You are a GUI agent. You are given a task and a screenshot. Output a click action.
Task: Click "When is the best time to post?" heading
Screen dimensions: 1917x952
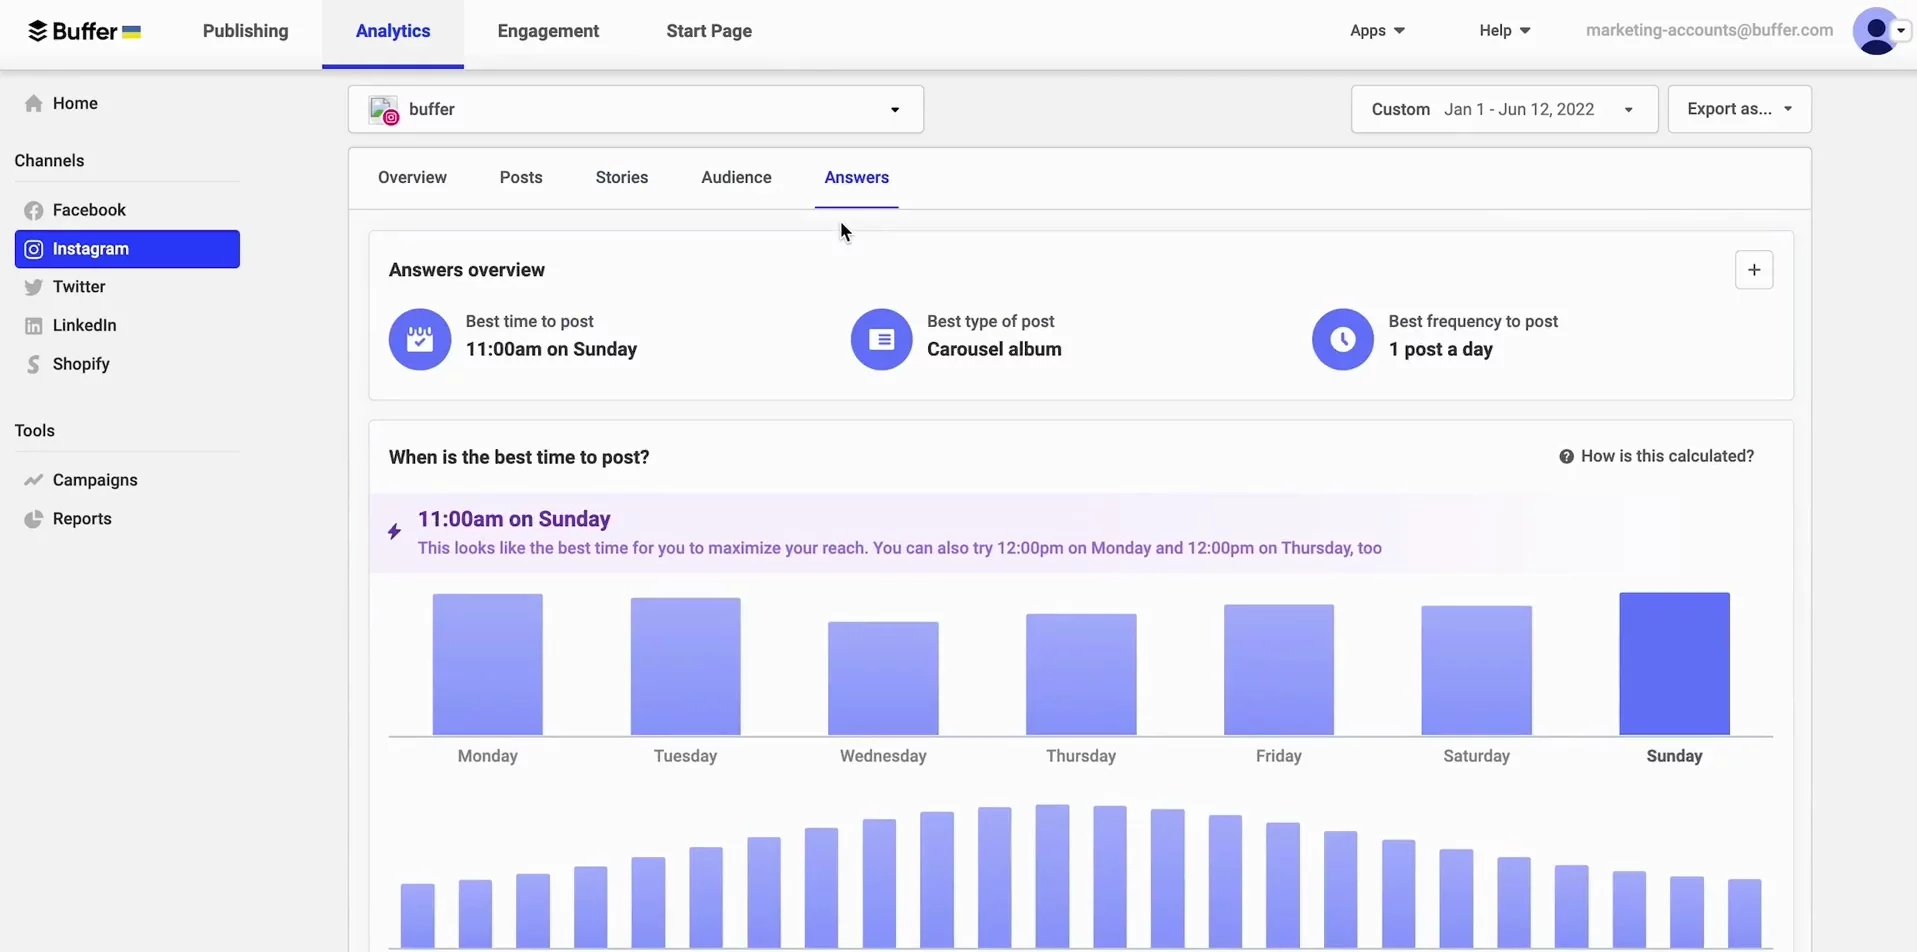519,458
